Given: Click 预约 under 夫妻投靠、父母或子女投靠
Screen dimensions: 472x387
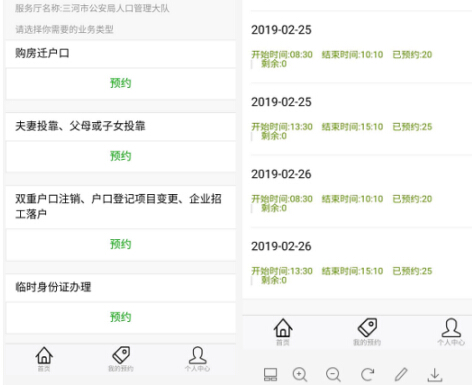Looking at the screenshot, I should (121, 156).
